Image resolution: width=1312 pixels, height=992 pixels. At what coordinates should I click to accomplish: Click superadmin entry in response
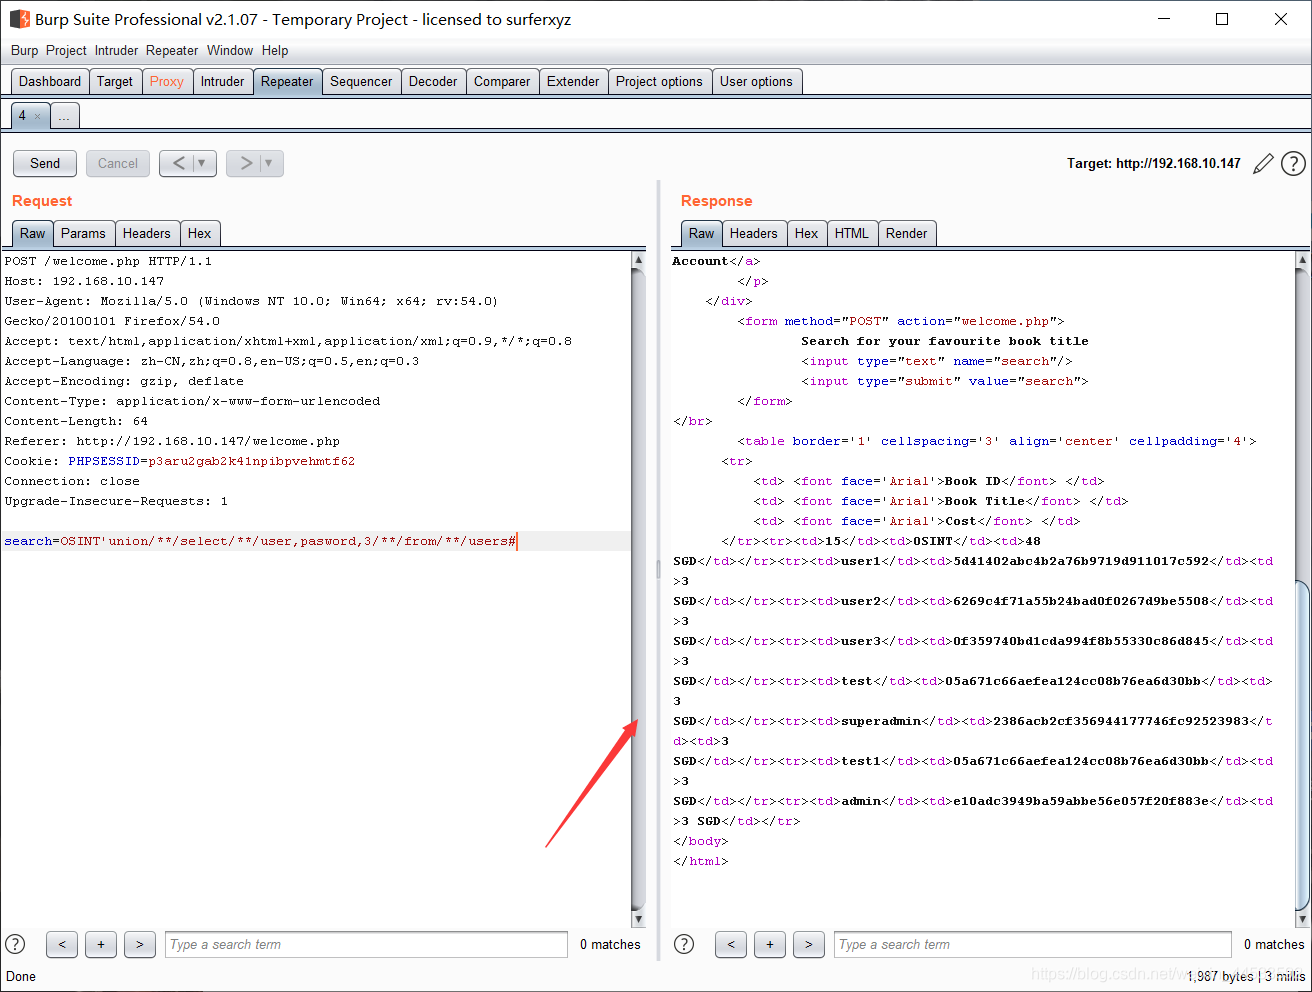[x=881, y=721]
